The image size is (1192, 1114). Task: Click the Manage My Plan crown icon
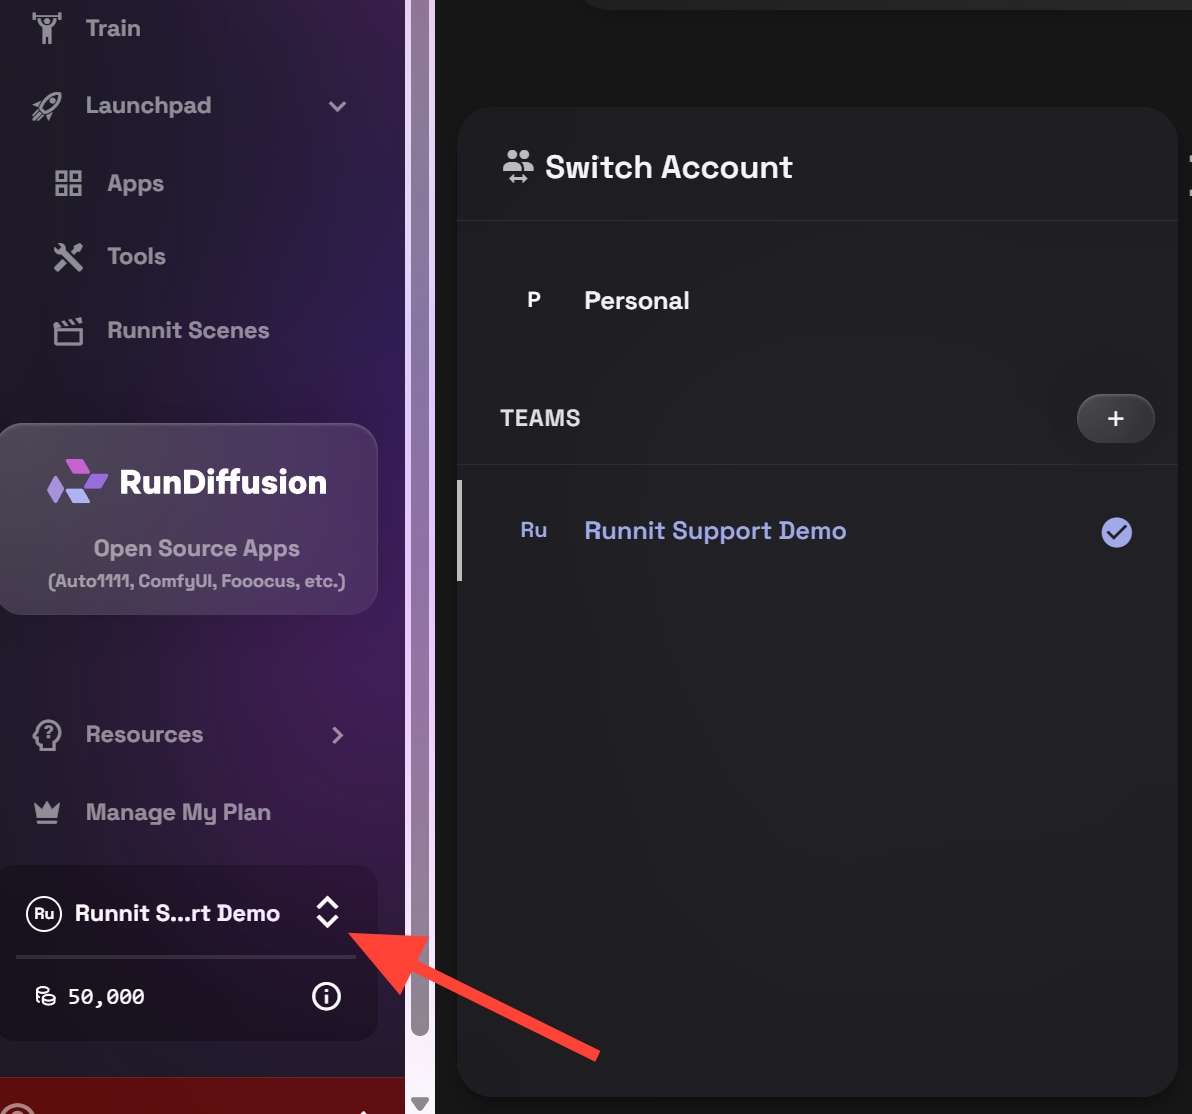click(x=46, y=813)
